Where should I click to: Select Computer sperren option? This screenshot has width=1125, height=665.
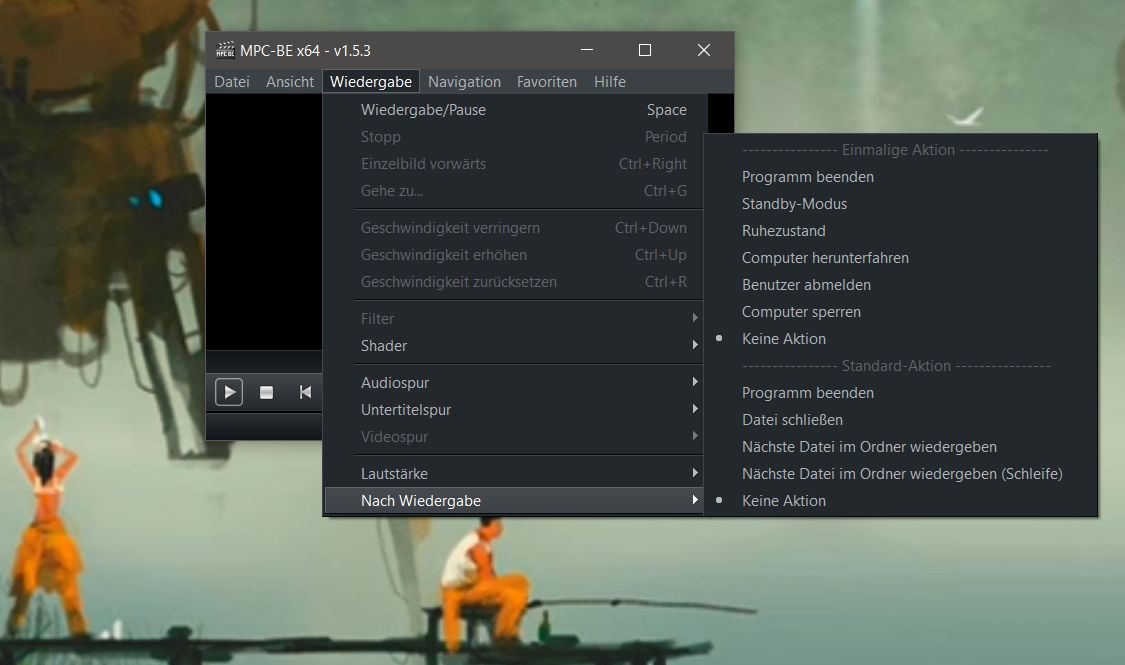click(901, 312)
